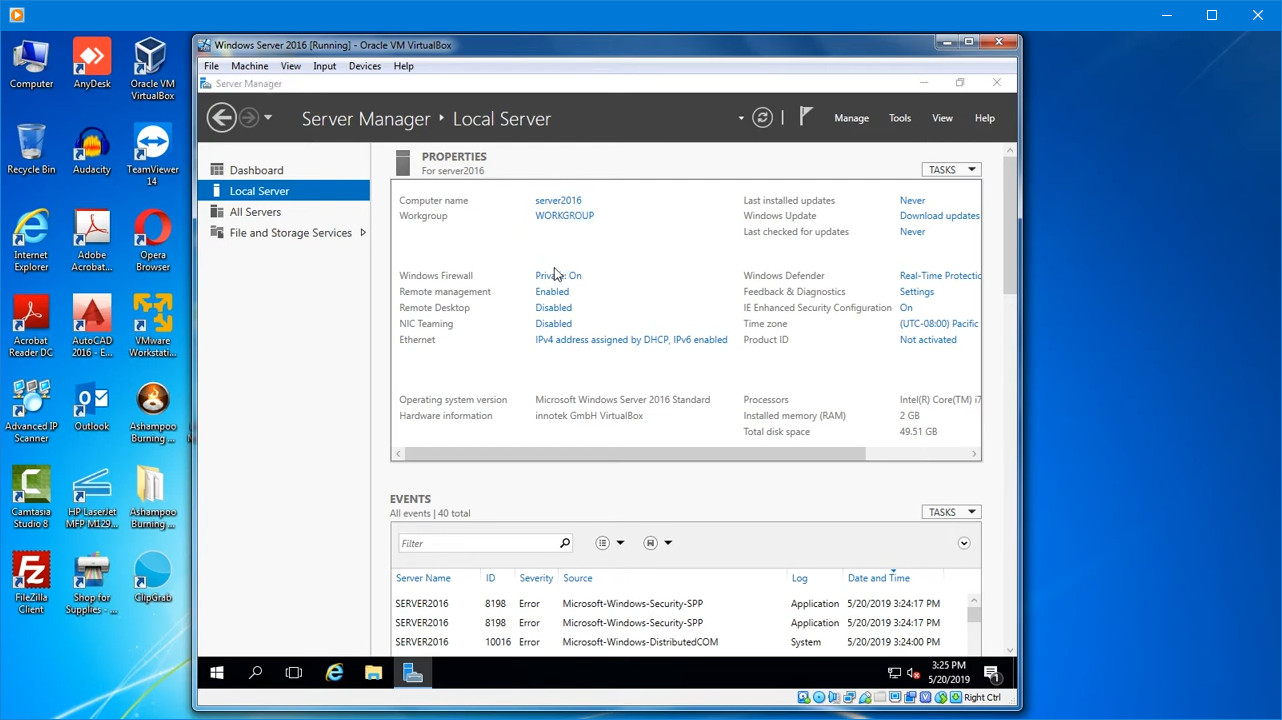Click the server2016 computer name link
1282x720 pixels.
pos(558,200)
